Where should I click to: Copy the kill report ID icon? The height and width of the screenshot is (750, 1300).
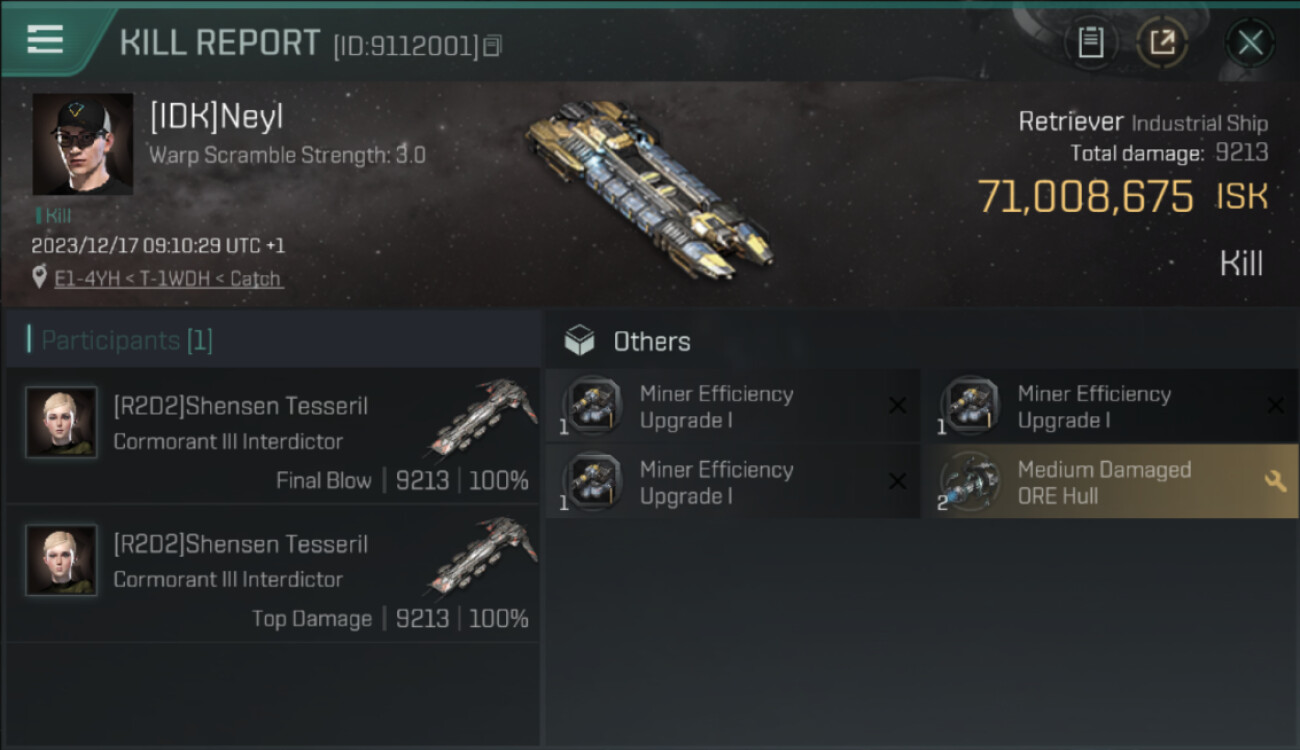click(491, 46)
